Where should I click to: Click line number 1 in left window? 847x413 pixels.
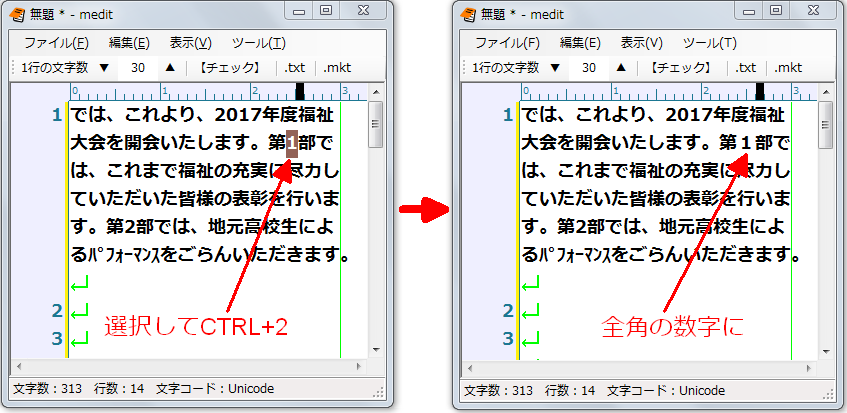57,115
